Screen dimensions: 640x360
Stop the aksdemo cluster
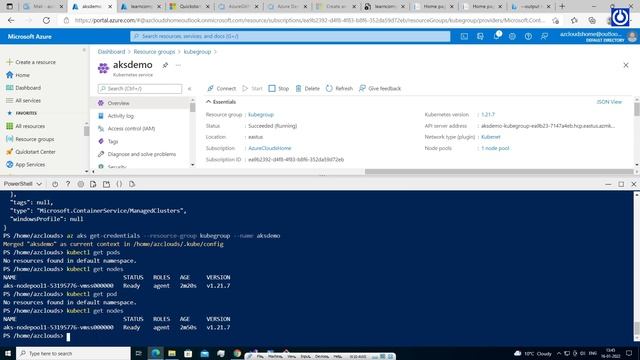coord(278,89)
